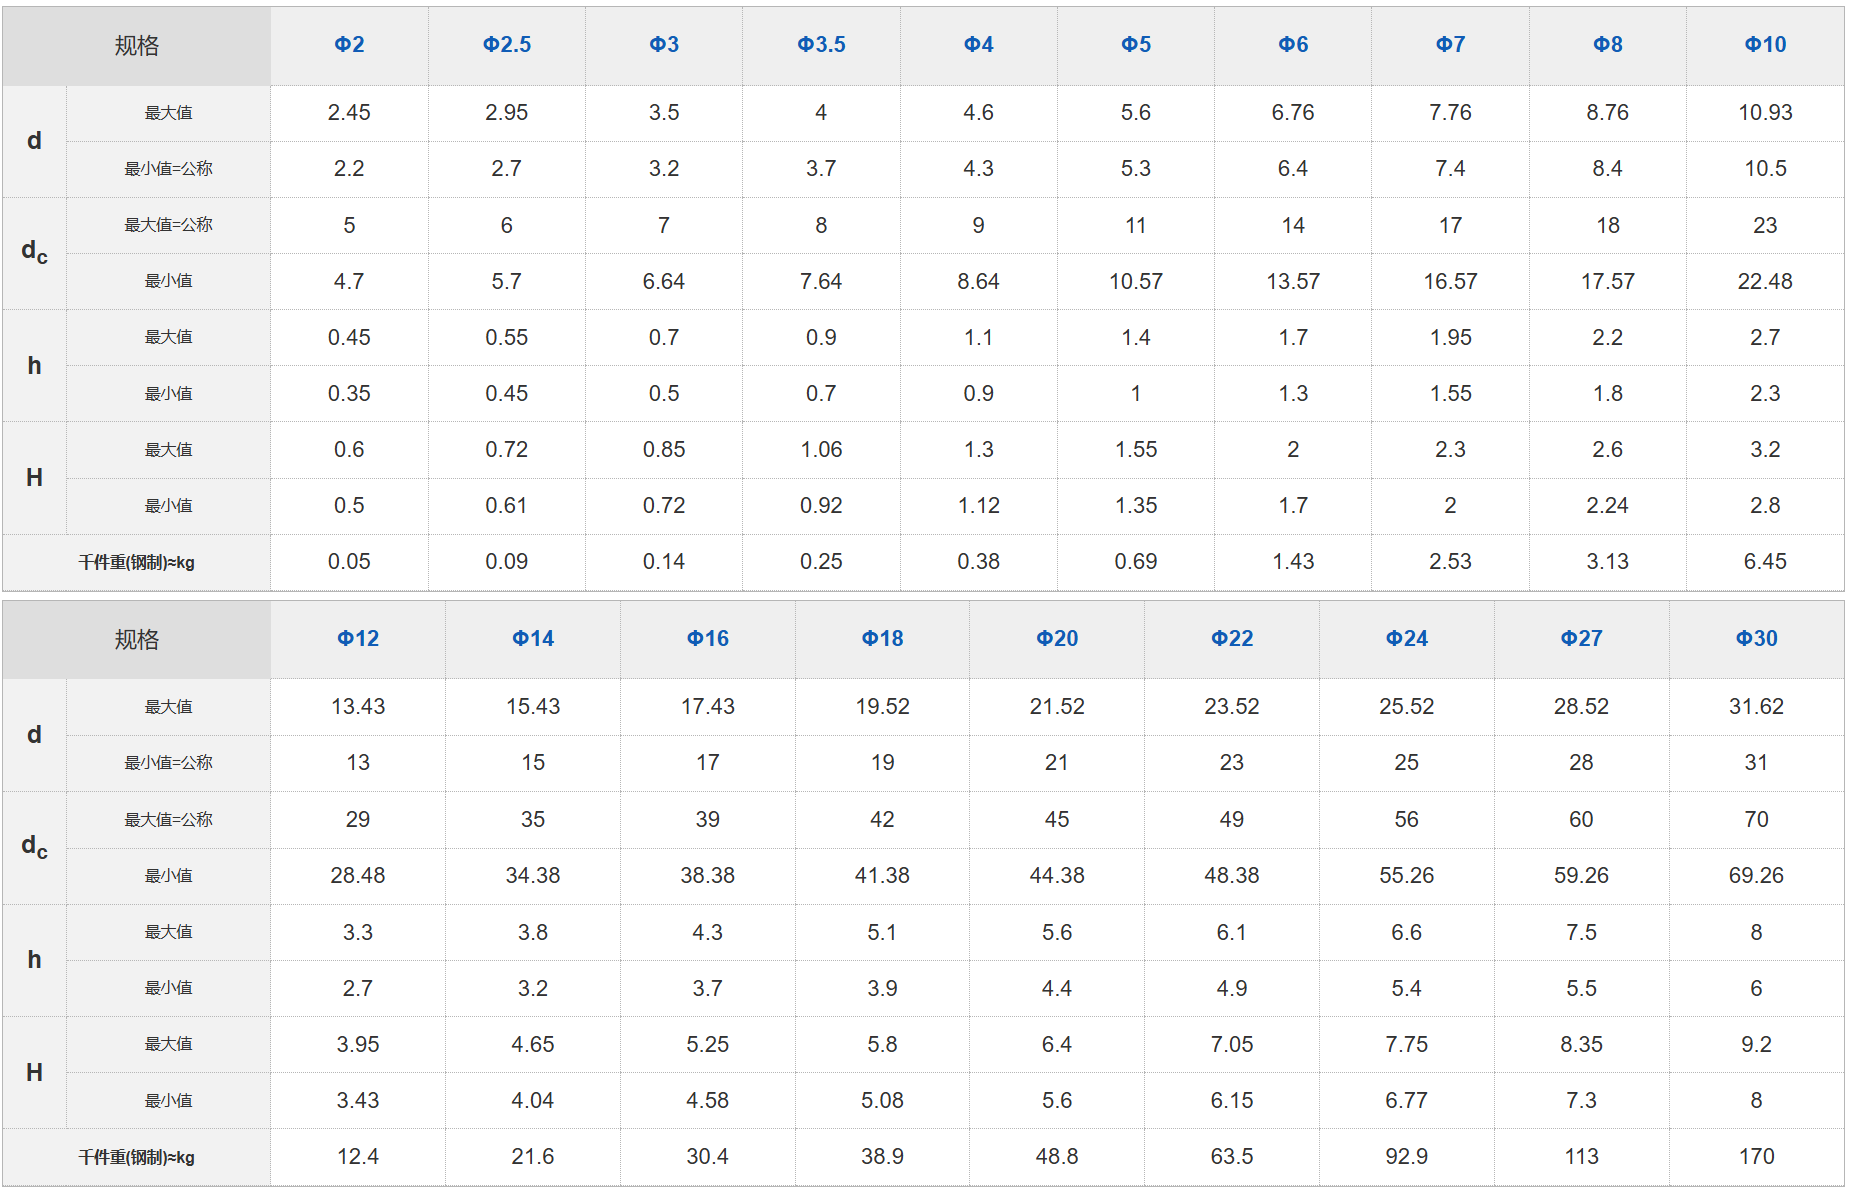
Task: Click the Φ27 column header link
Action: pyautogui.click(x=1581, y=639)
